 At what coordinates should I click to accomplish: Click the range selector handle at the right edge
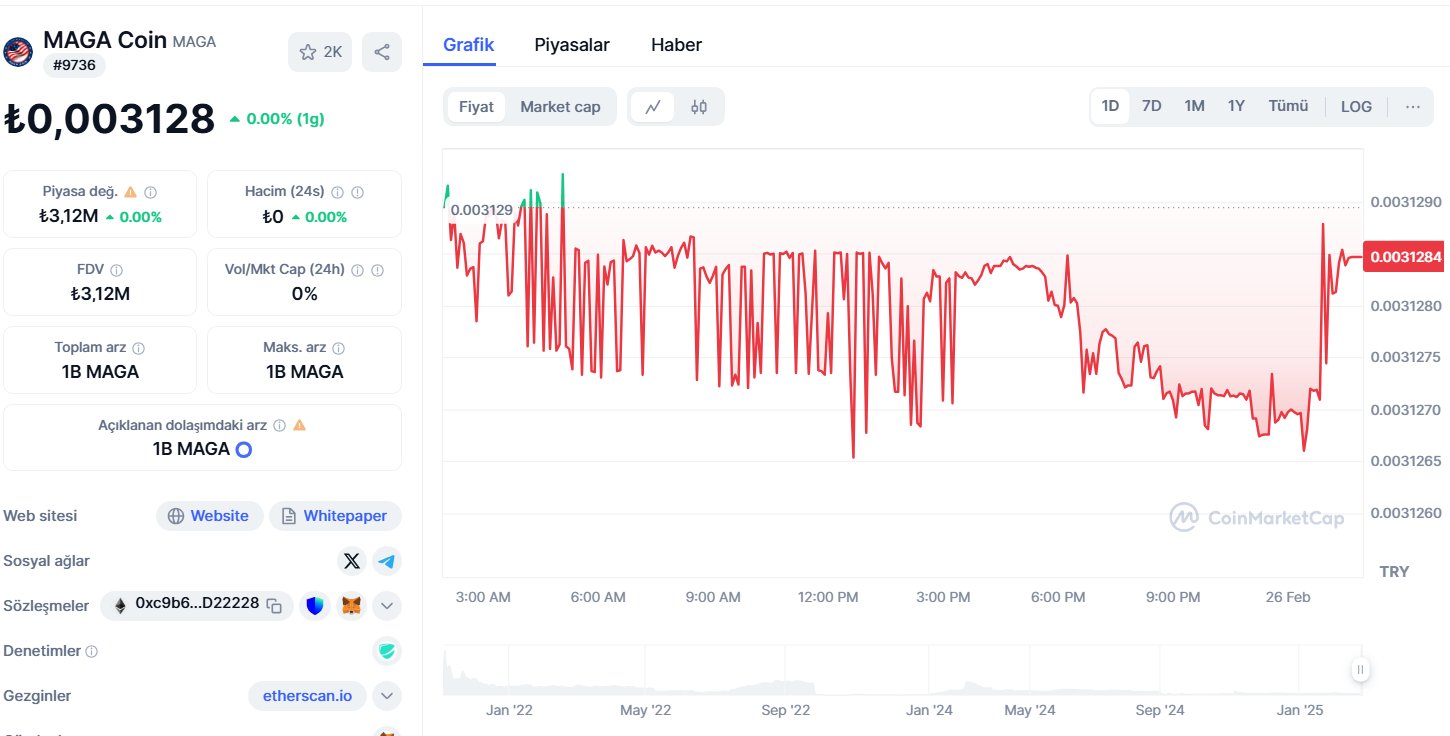[1360, 670]
